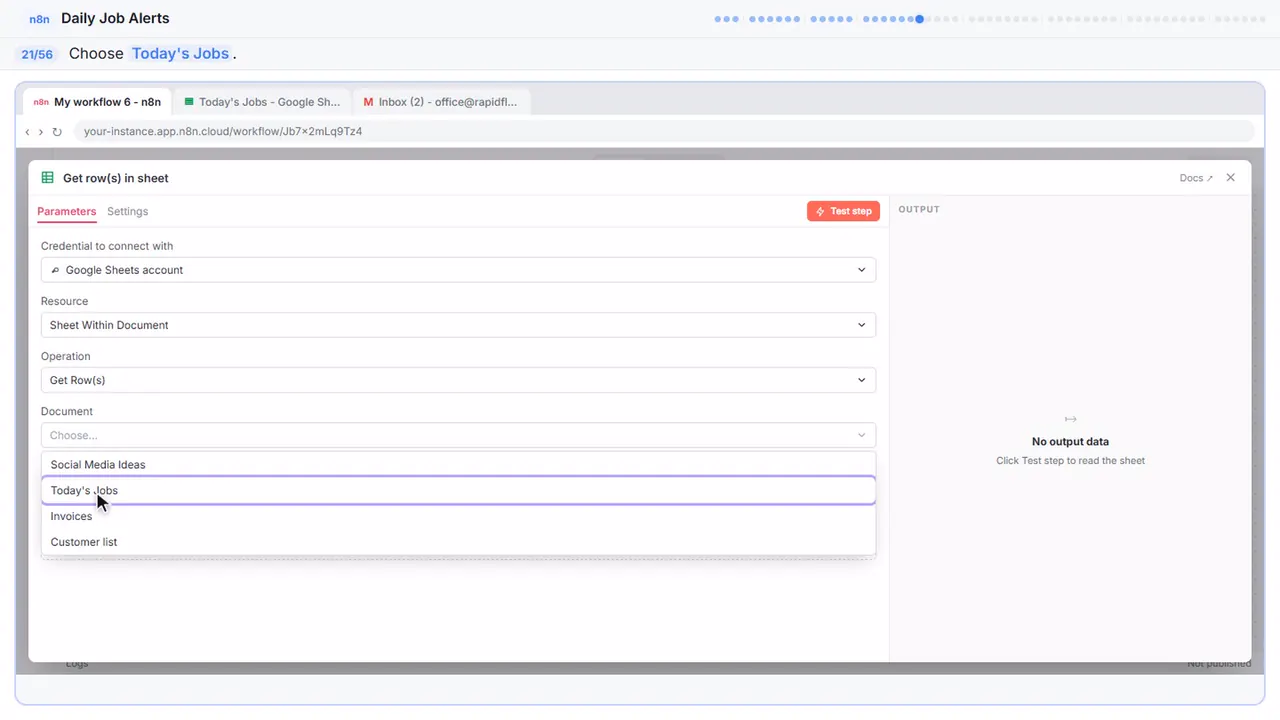Click the Daily Job Alerts title
The image size is (1280, 720).
[115, 18]
